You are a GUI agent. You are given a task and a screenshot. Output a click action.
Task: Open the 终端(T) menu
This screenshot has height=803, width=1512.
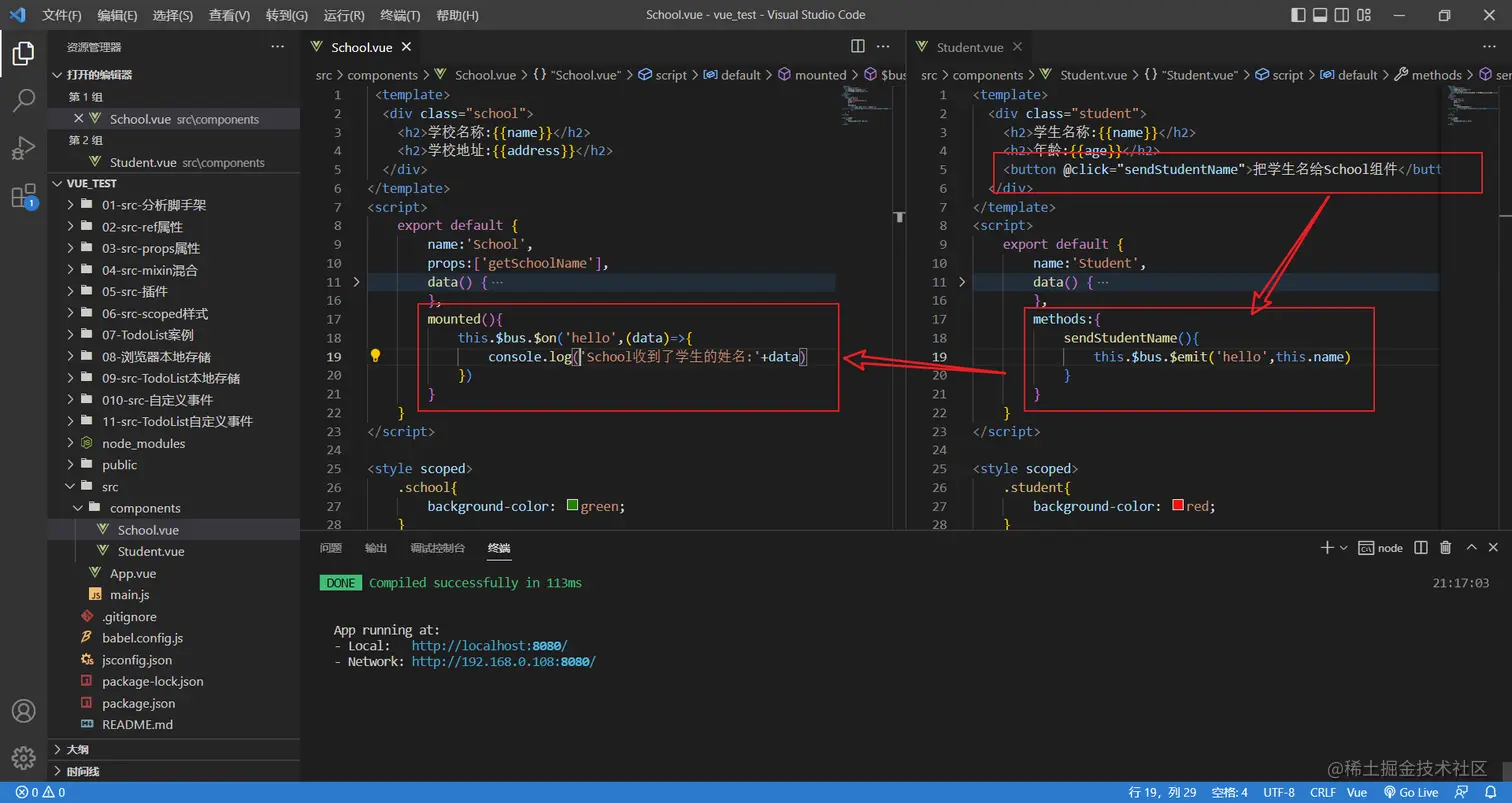click(x=401, y=15)
